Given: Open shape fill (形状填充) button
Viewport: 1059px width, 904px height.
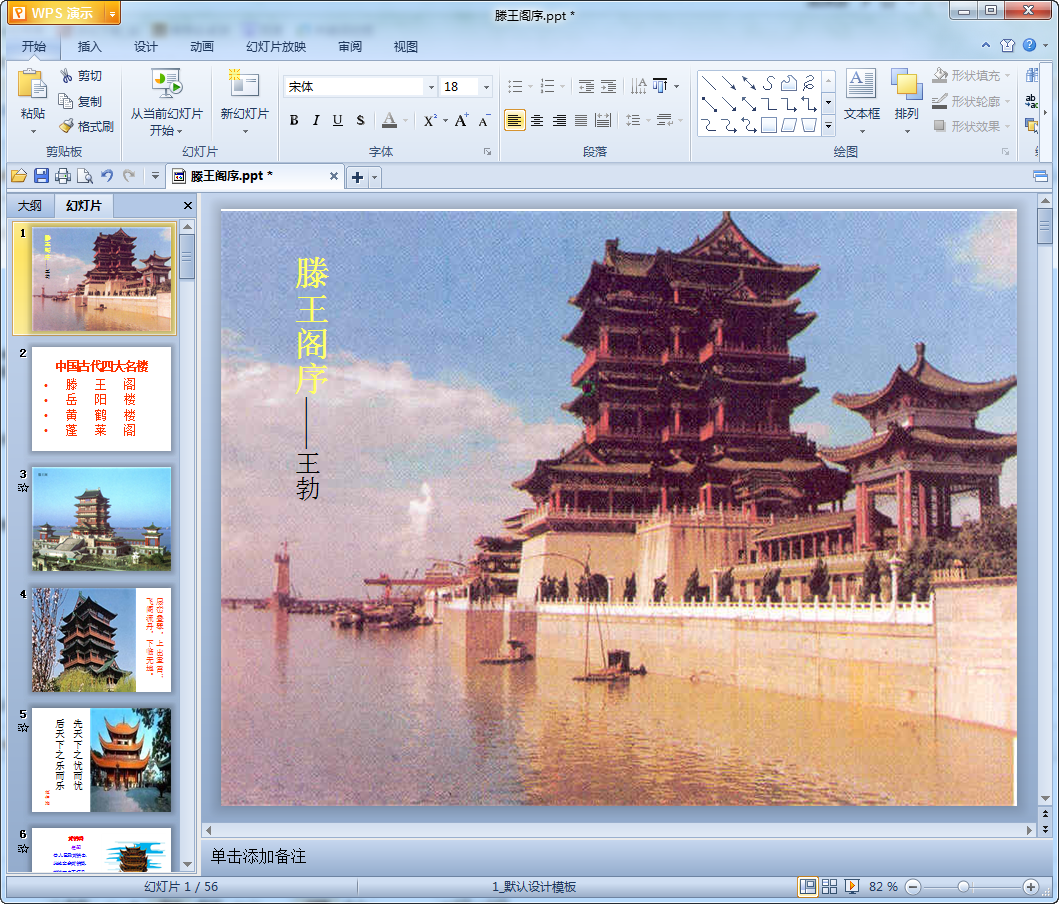Looking at the screenshot, I should coord(972,76).
